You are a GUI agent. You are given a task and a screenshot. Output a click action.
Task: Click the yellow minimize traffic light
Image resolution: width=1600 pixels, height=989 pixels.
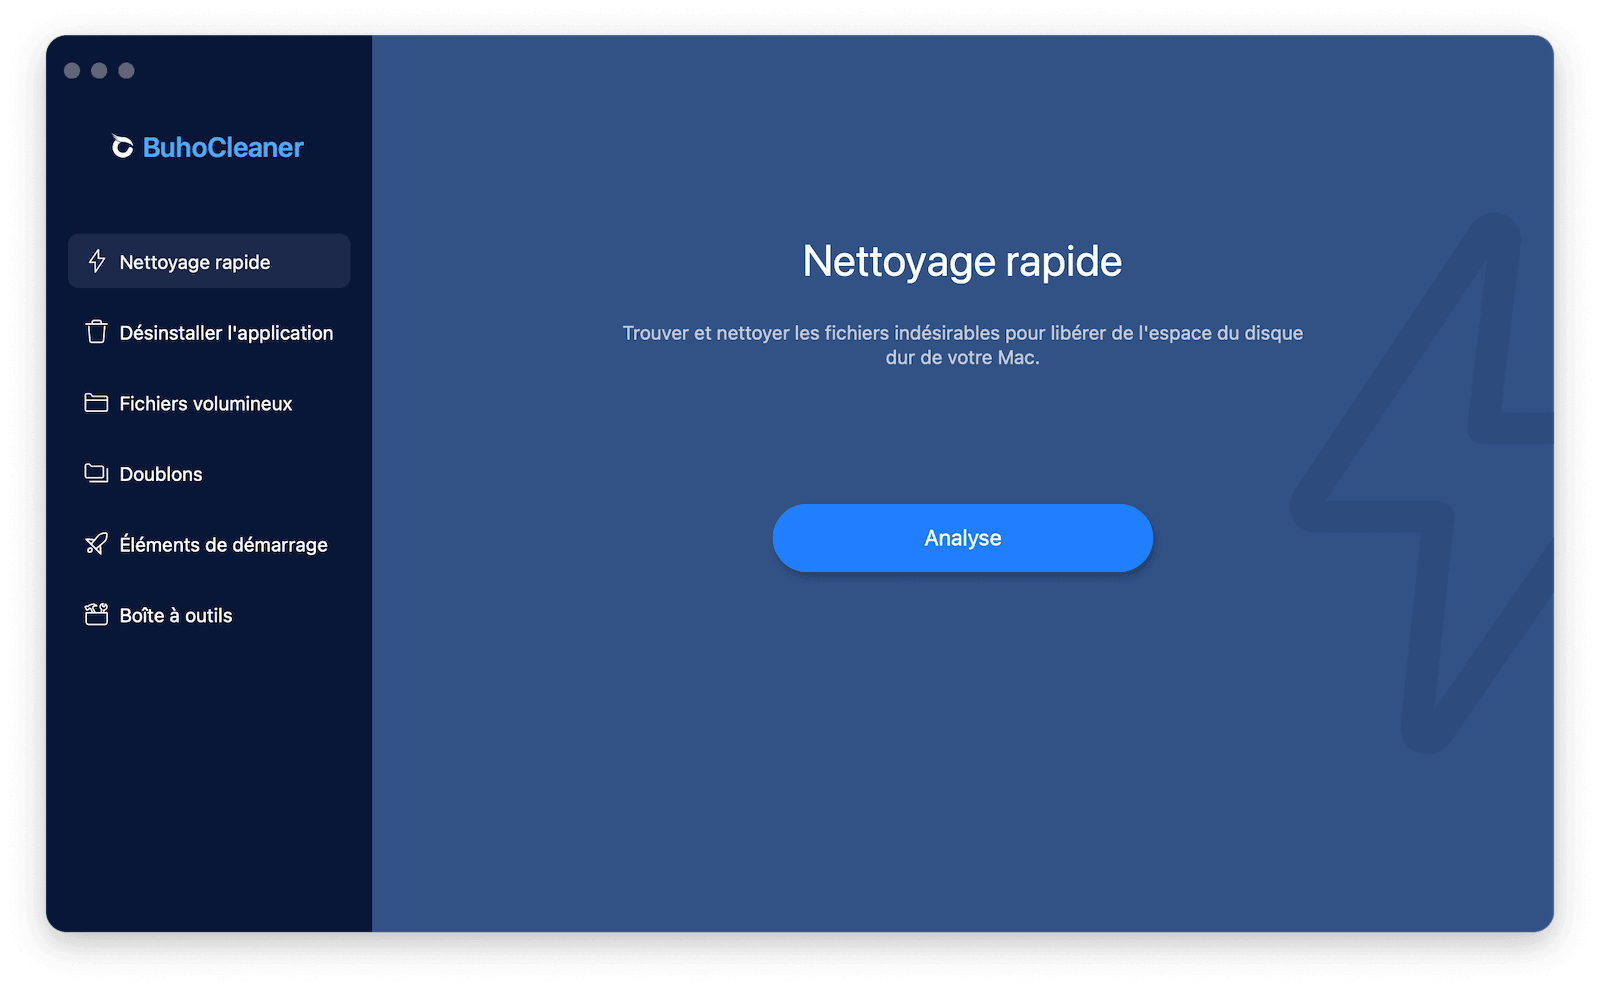[98, 70]
